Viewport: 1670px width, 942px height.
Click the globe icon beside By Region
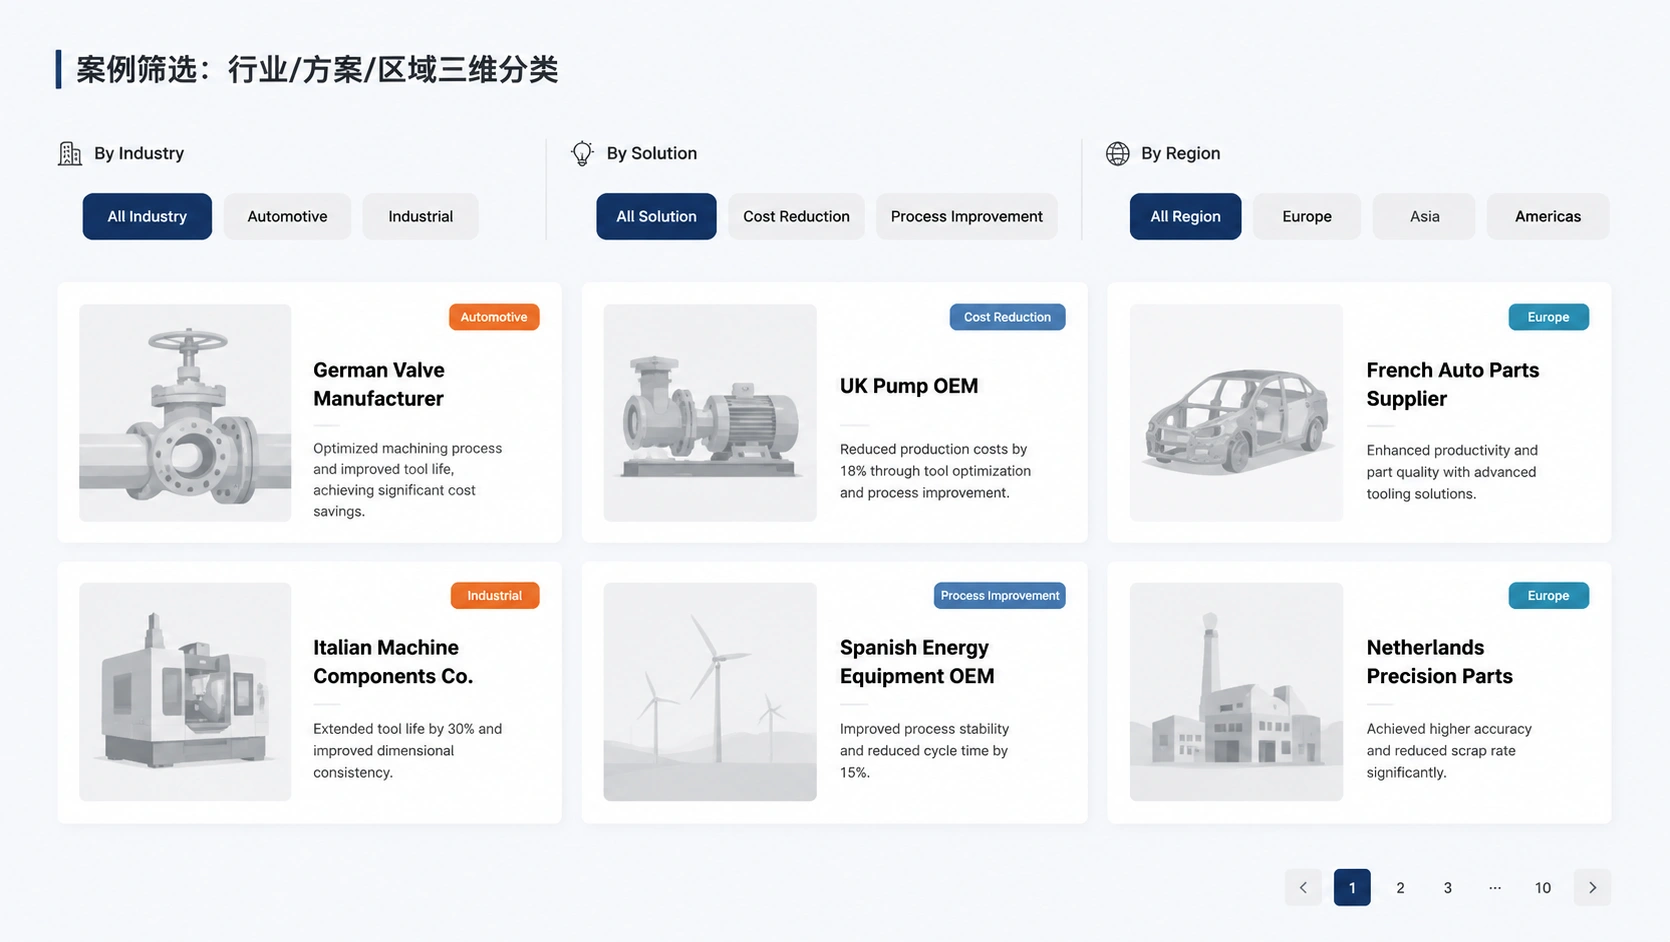pos(1117,153)
